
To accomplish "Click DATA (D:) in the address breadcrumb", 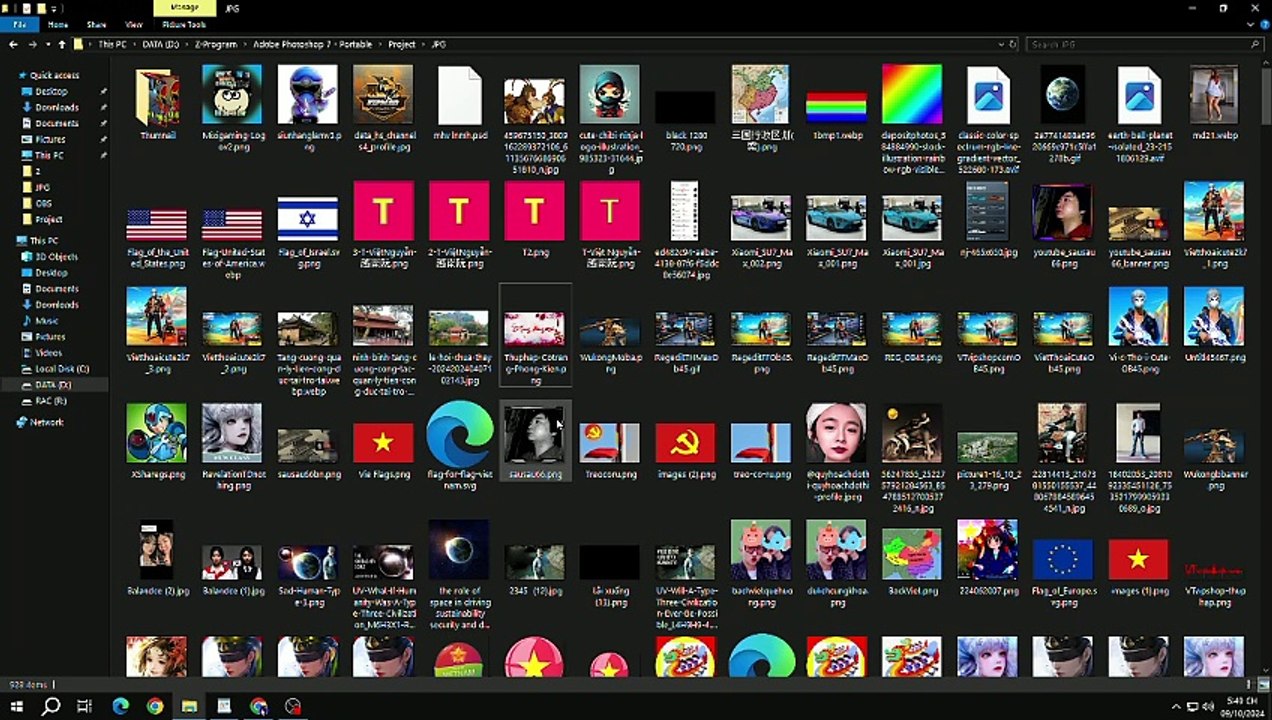I will (160, 44).
